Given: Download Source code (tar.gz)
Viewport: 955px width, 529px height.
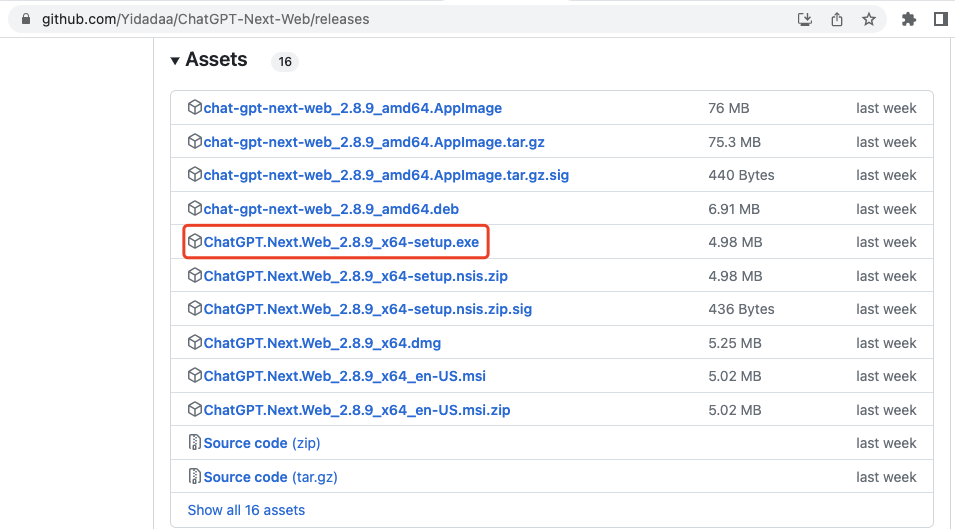Looking at the screenshot, I should pyautogui.click(x=270, y=477).
